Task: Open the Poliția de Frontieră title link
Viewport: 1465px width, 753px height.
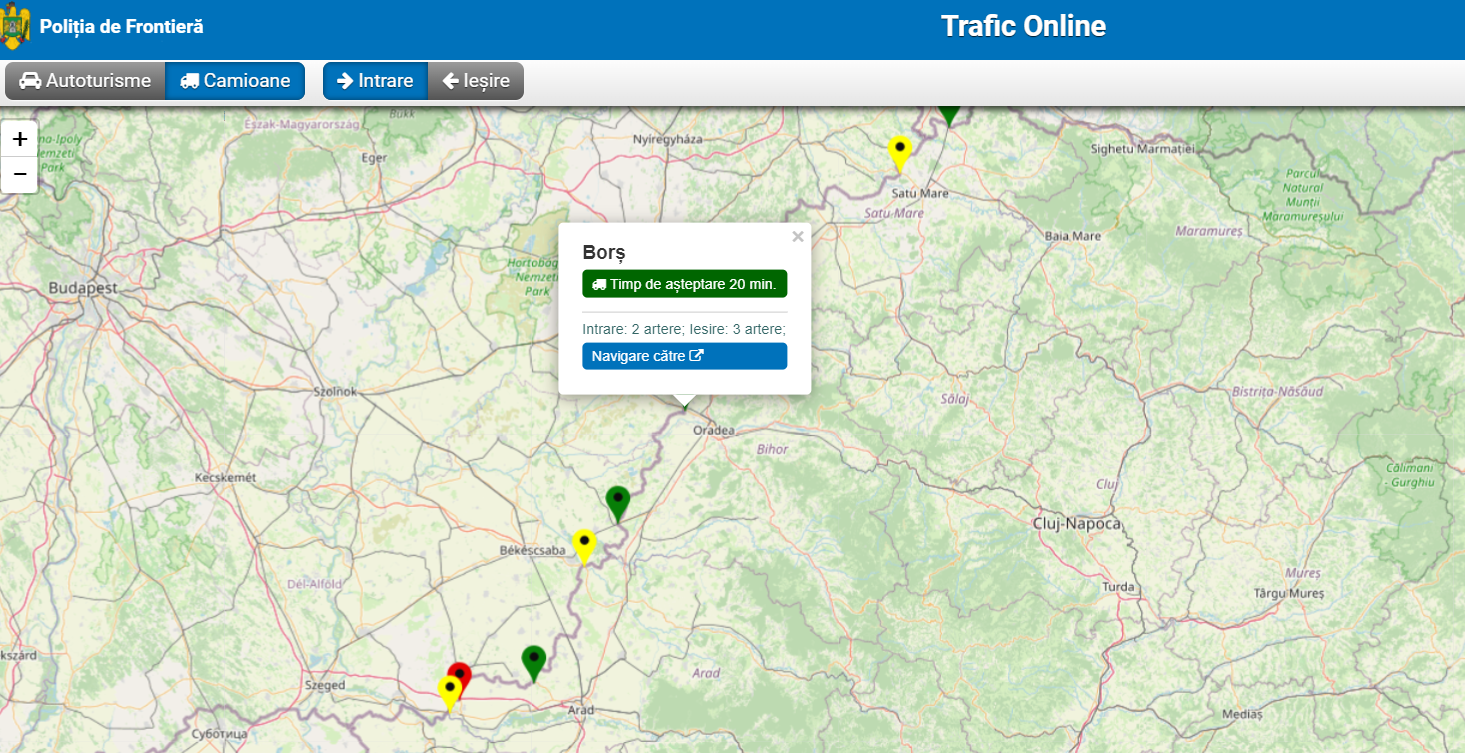Action: [121, 27]
